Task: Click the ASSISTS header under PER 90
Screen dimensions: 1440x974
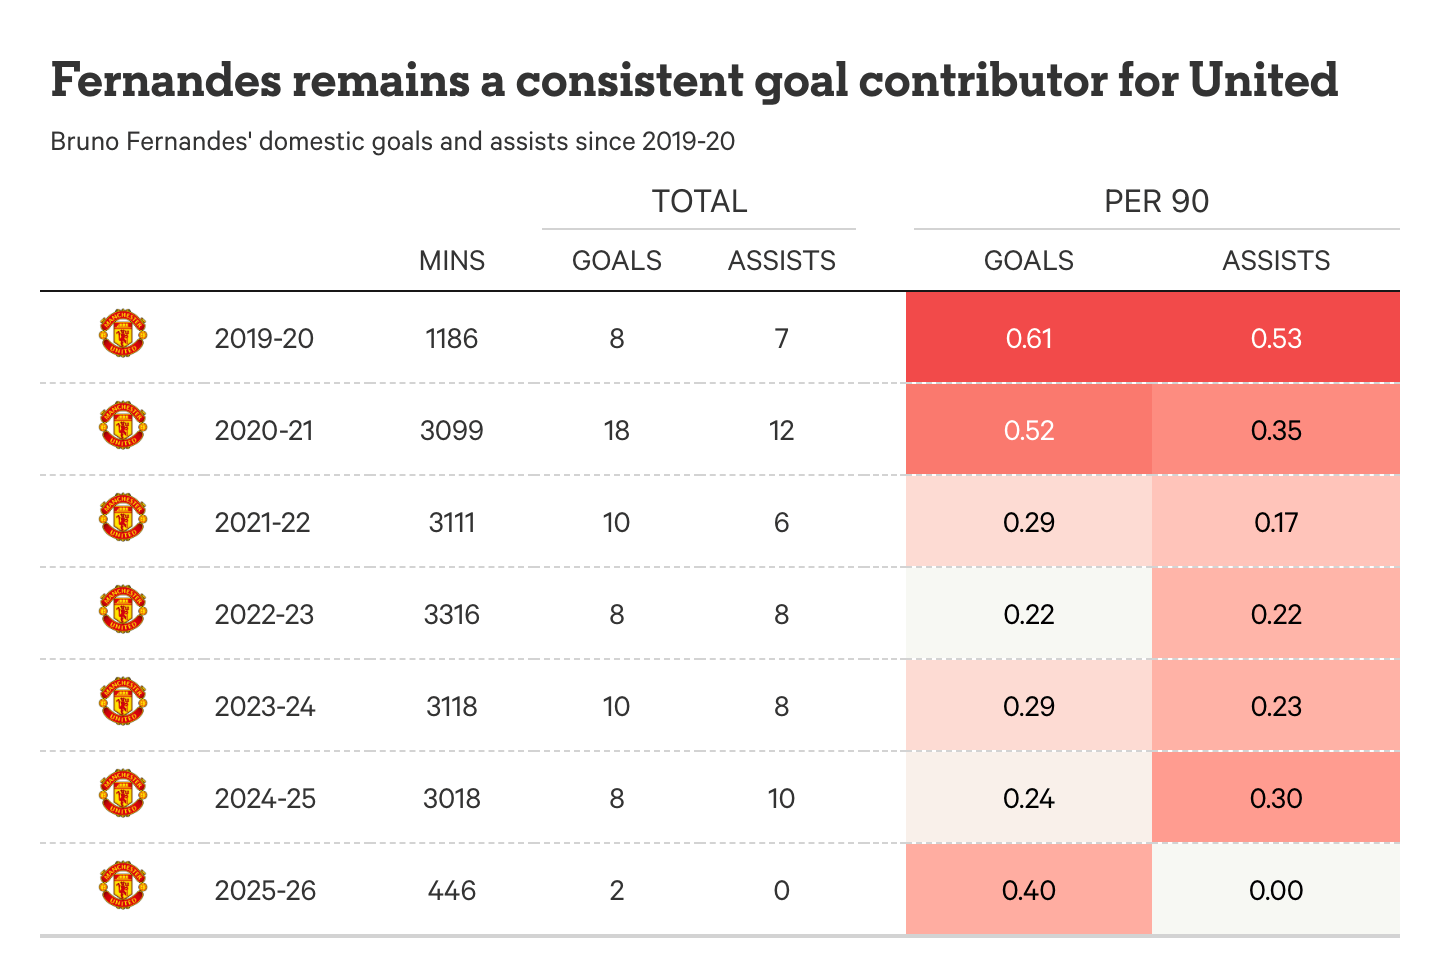Action: click(1276, 261)
